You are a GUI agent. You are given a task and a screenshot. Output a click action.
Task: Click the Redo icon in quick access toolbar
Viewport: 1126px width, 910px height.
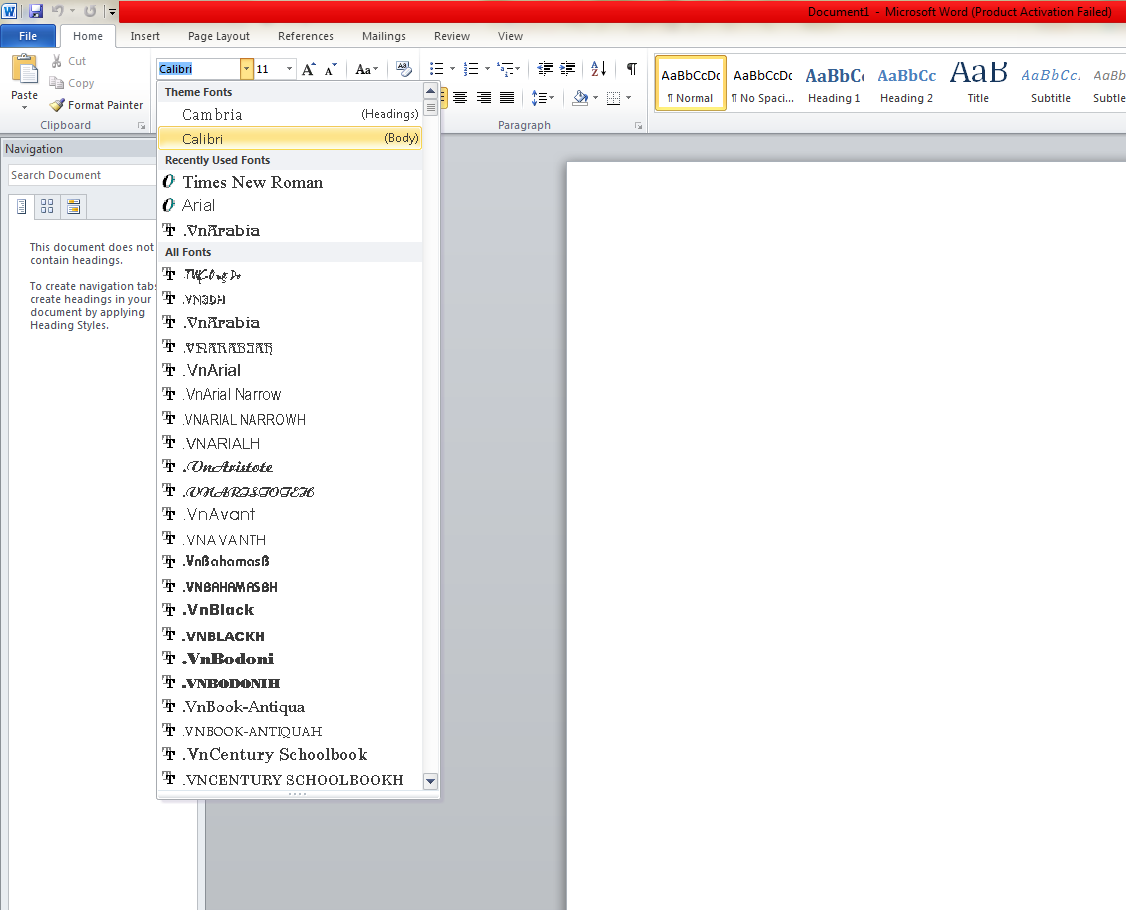pos(90,11)
